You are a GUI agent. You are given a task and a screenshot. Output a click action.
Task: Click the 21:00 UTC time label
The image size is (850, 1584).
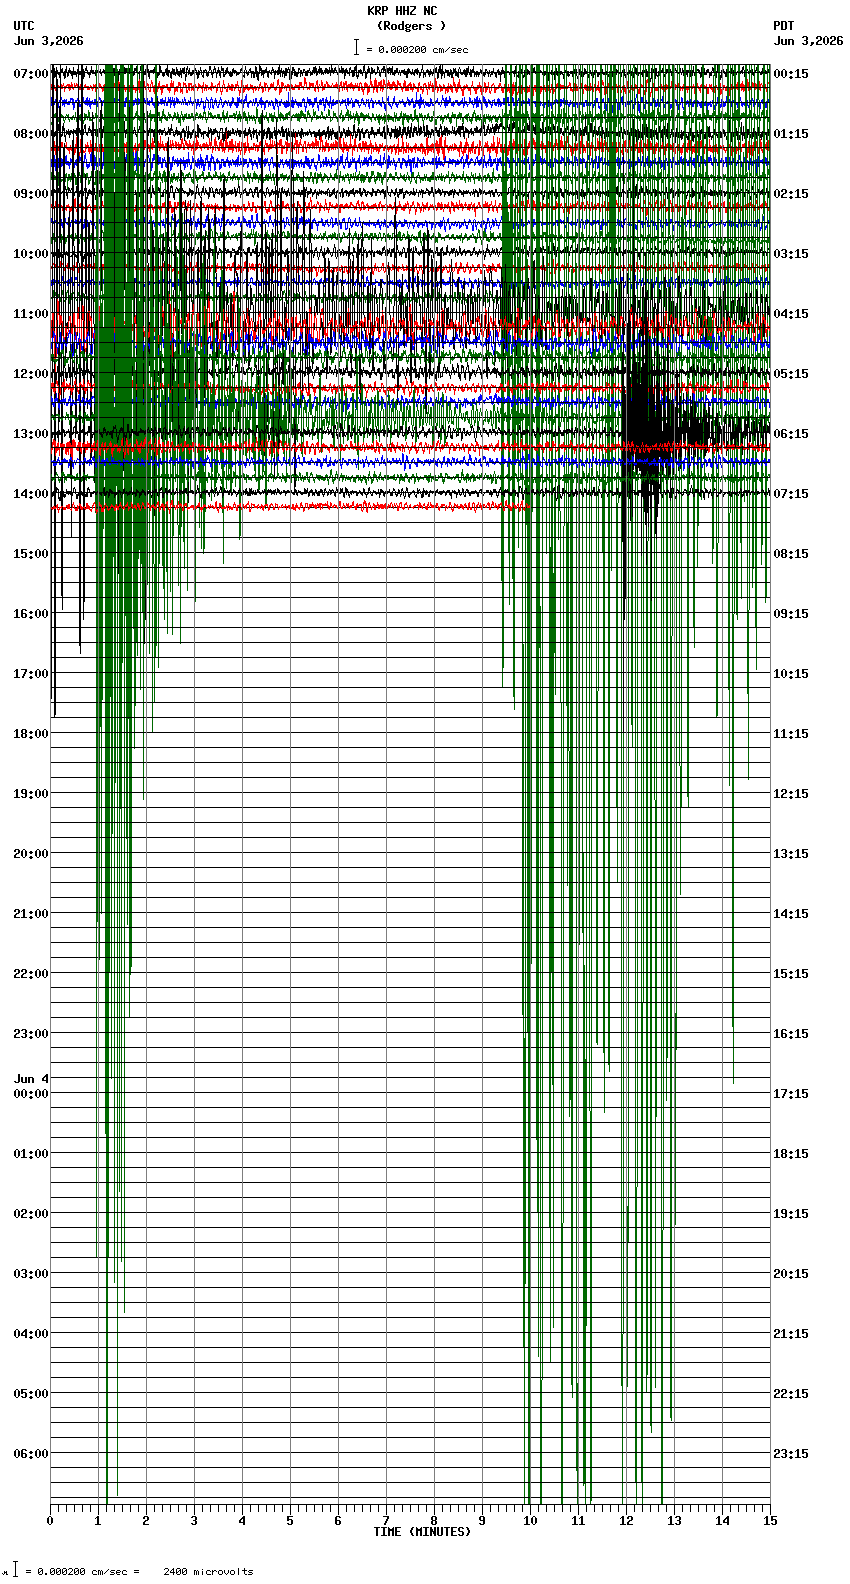(x=31, y=914)
